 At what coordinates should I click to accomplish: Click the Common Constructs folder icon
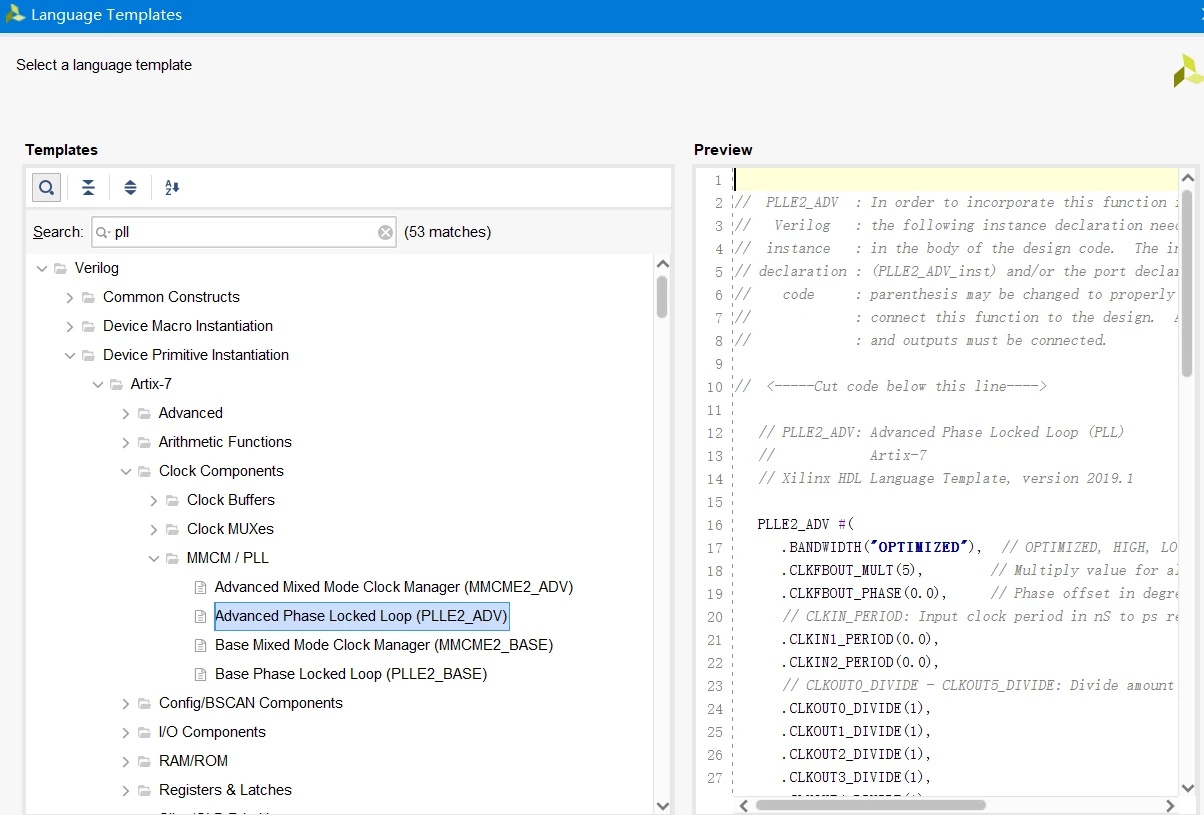[x=89, y=297]
